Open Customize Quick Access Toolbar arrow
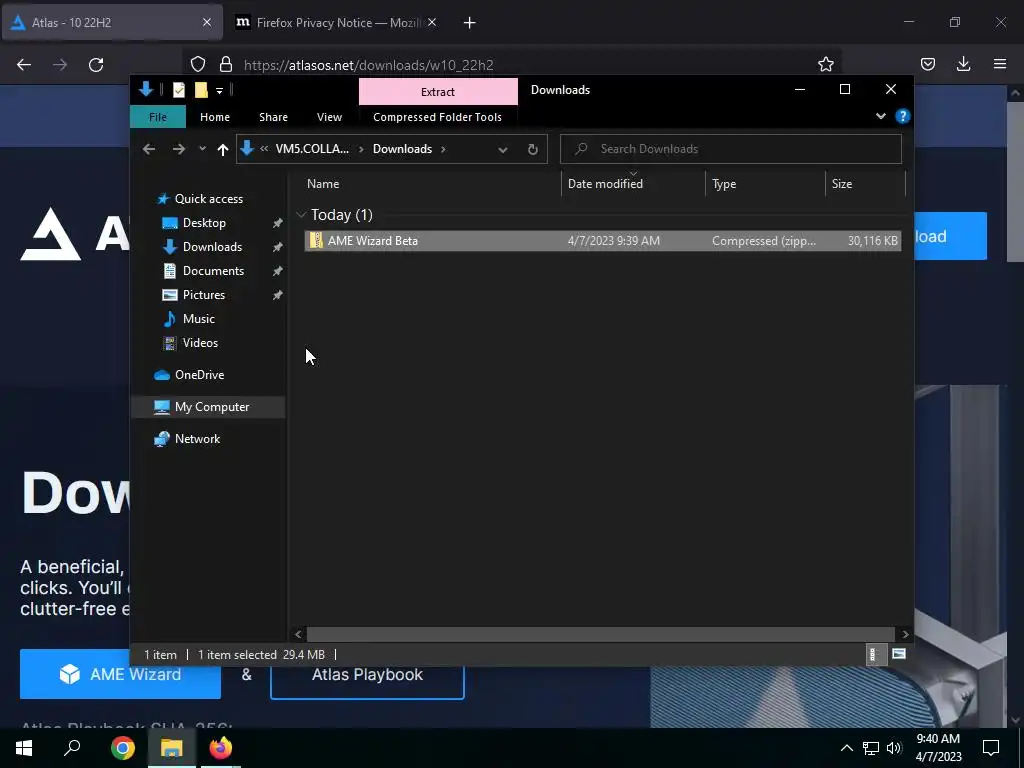 (x=219, y=91)
